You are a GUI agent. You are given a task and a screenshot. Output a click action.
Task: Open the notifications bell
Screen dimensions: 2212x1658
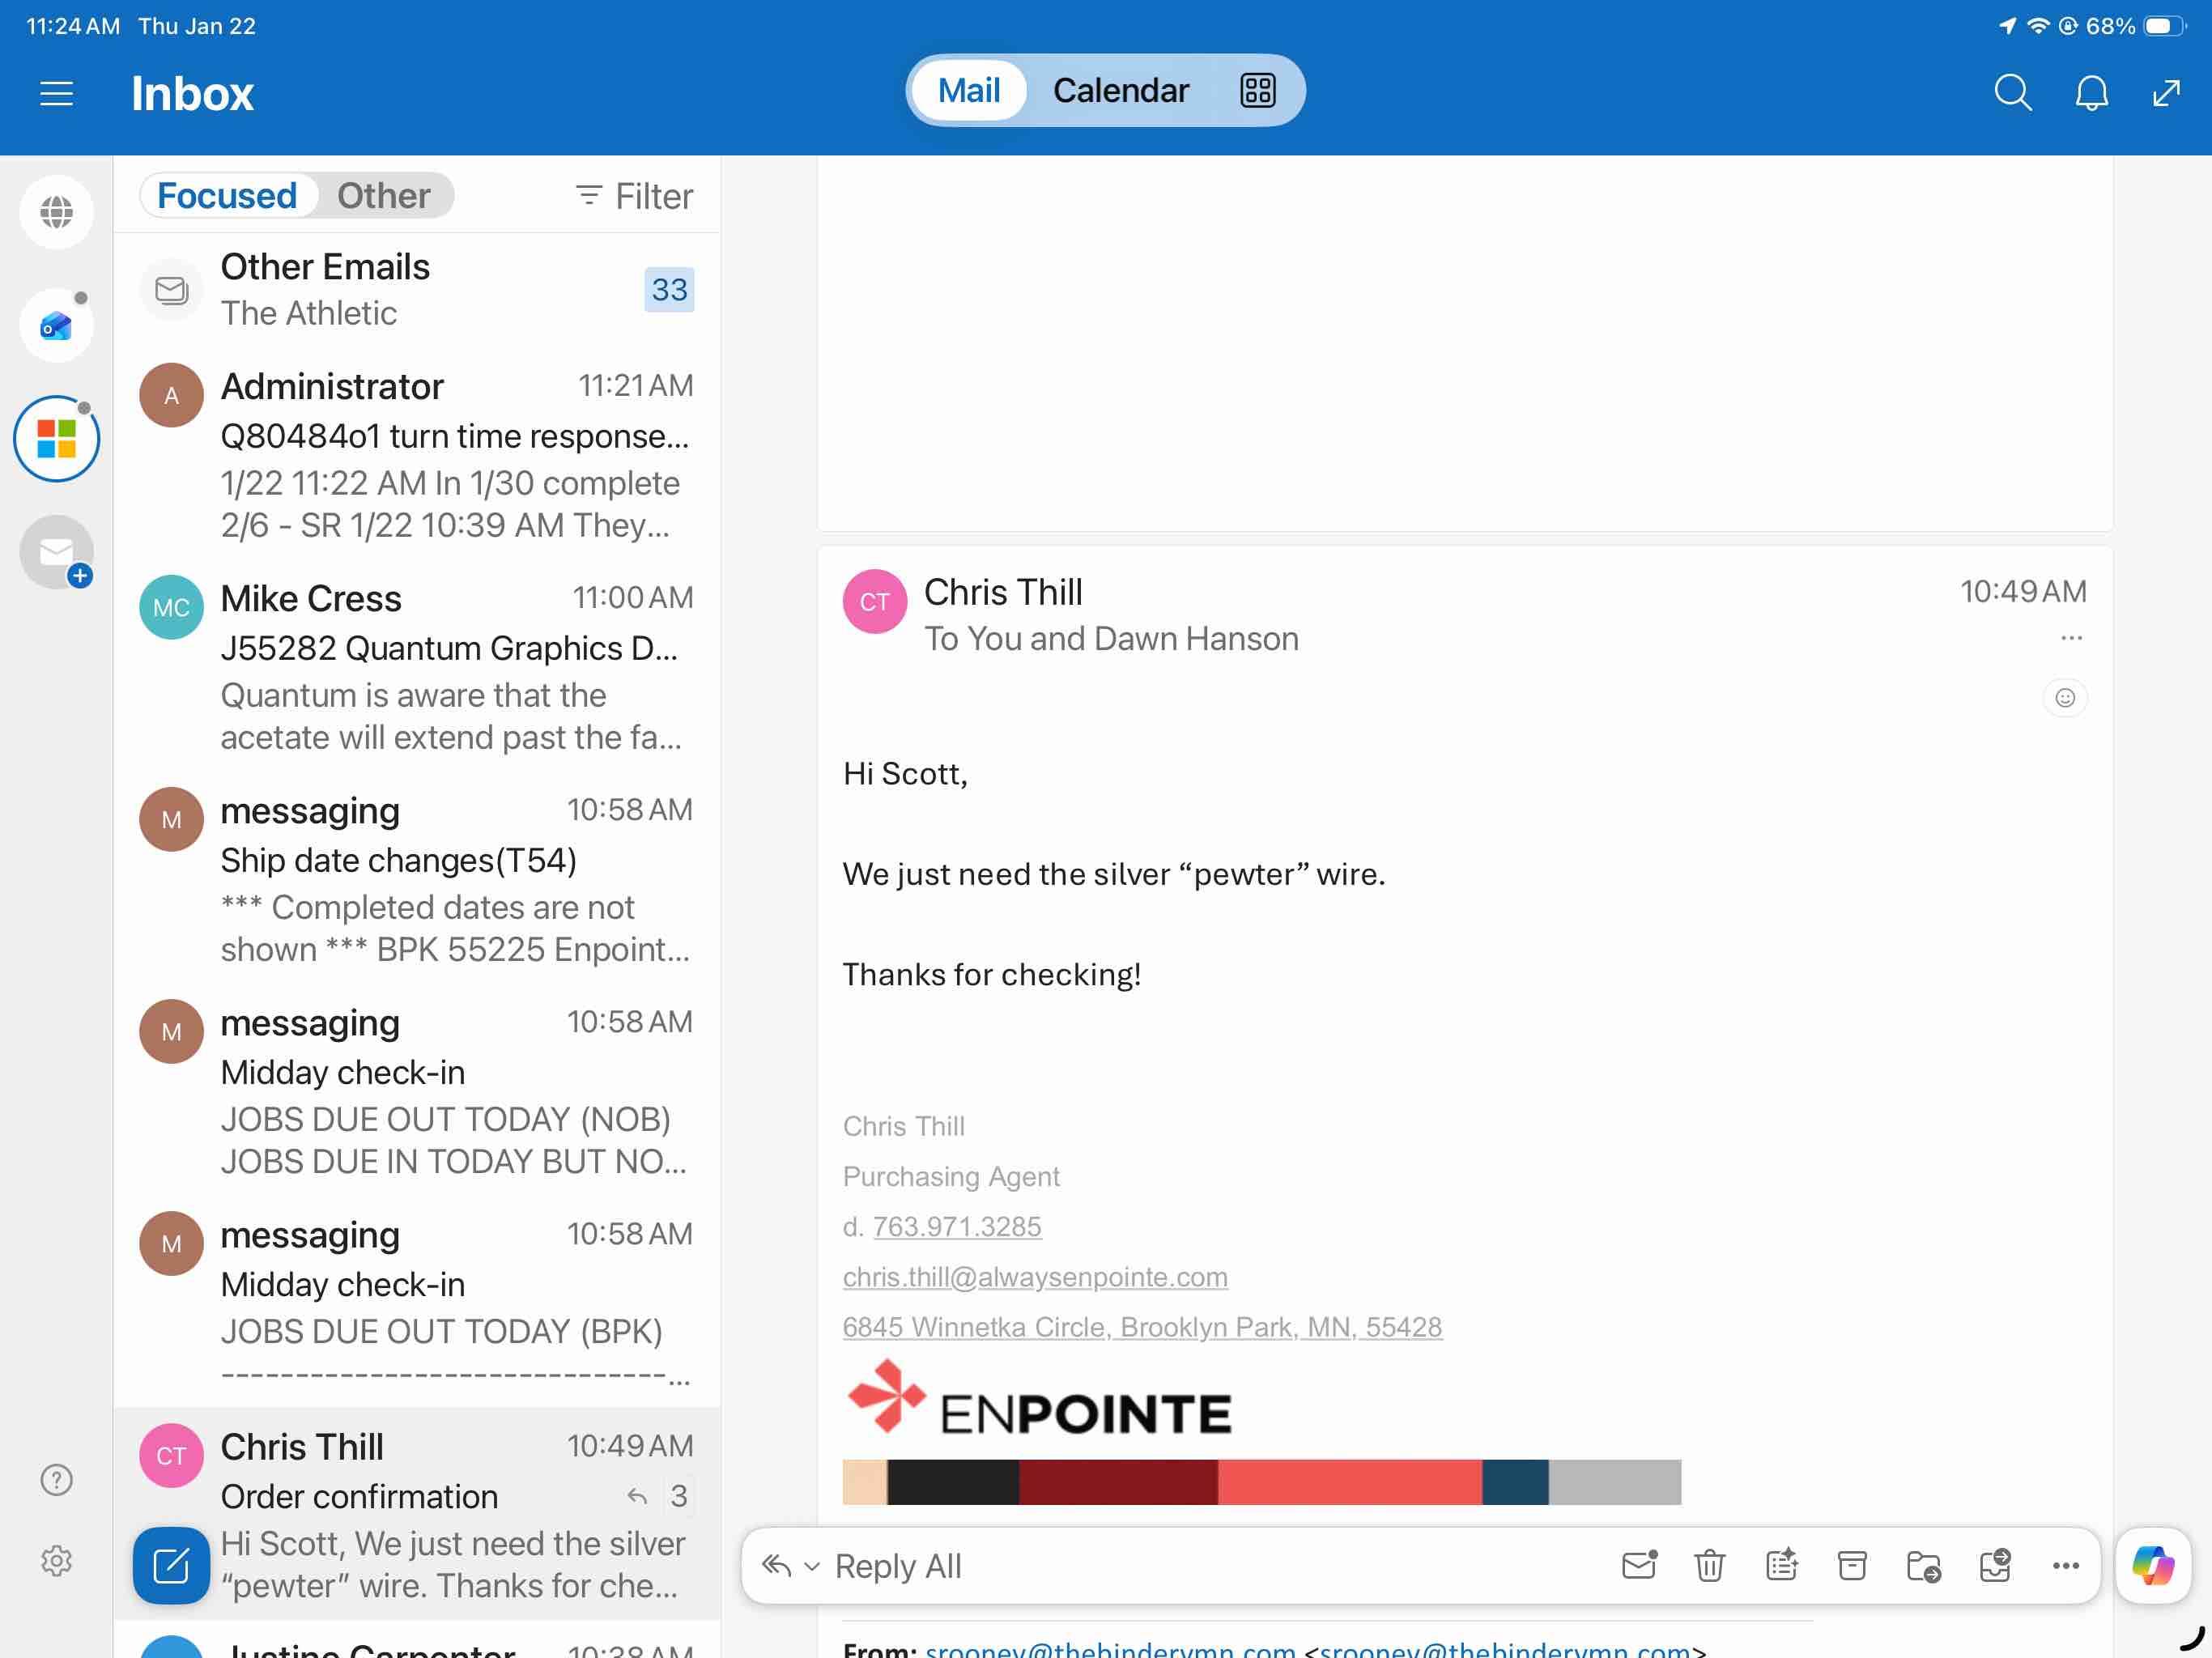[2091, 93]
